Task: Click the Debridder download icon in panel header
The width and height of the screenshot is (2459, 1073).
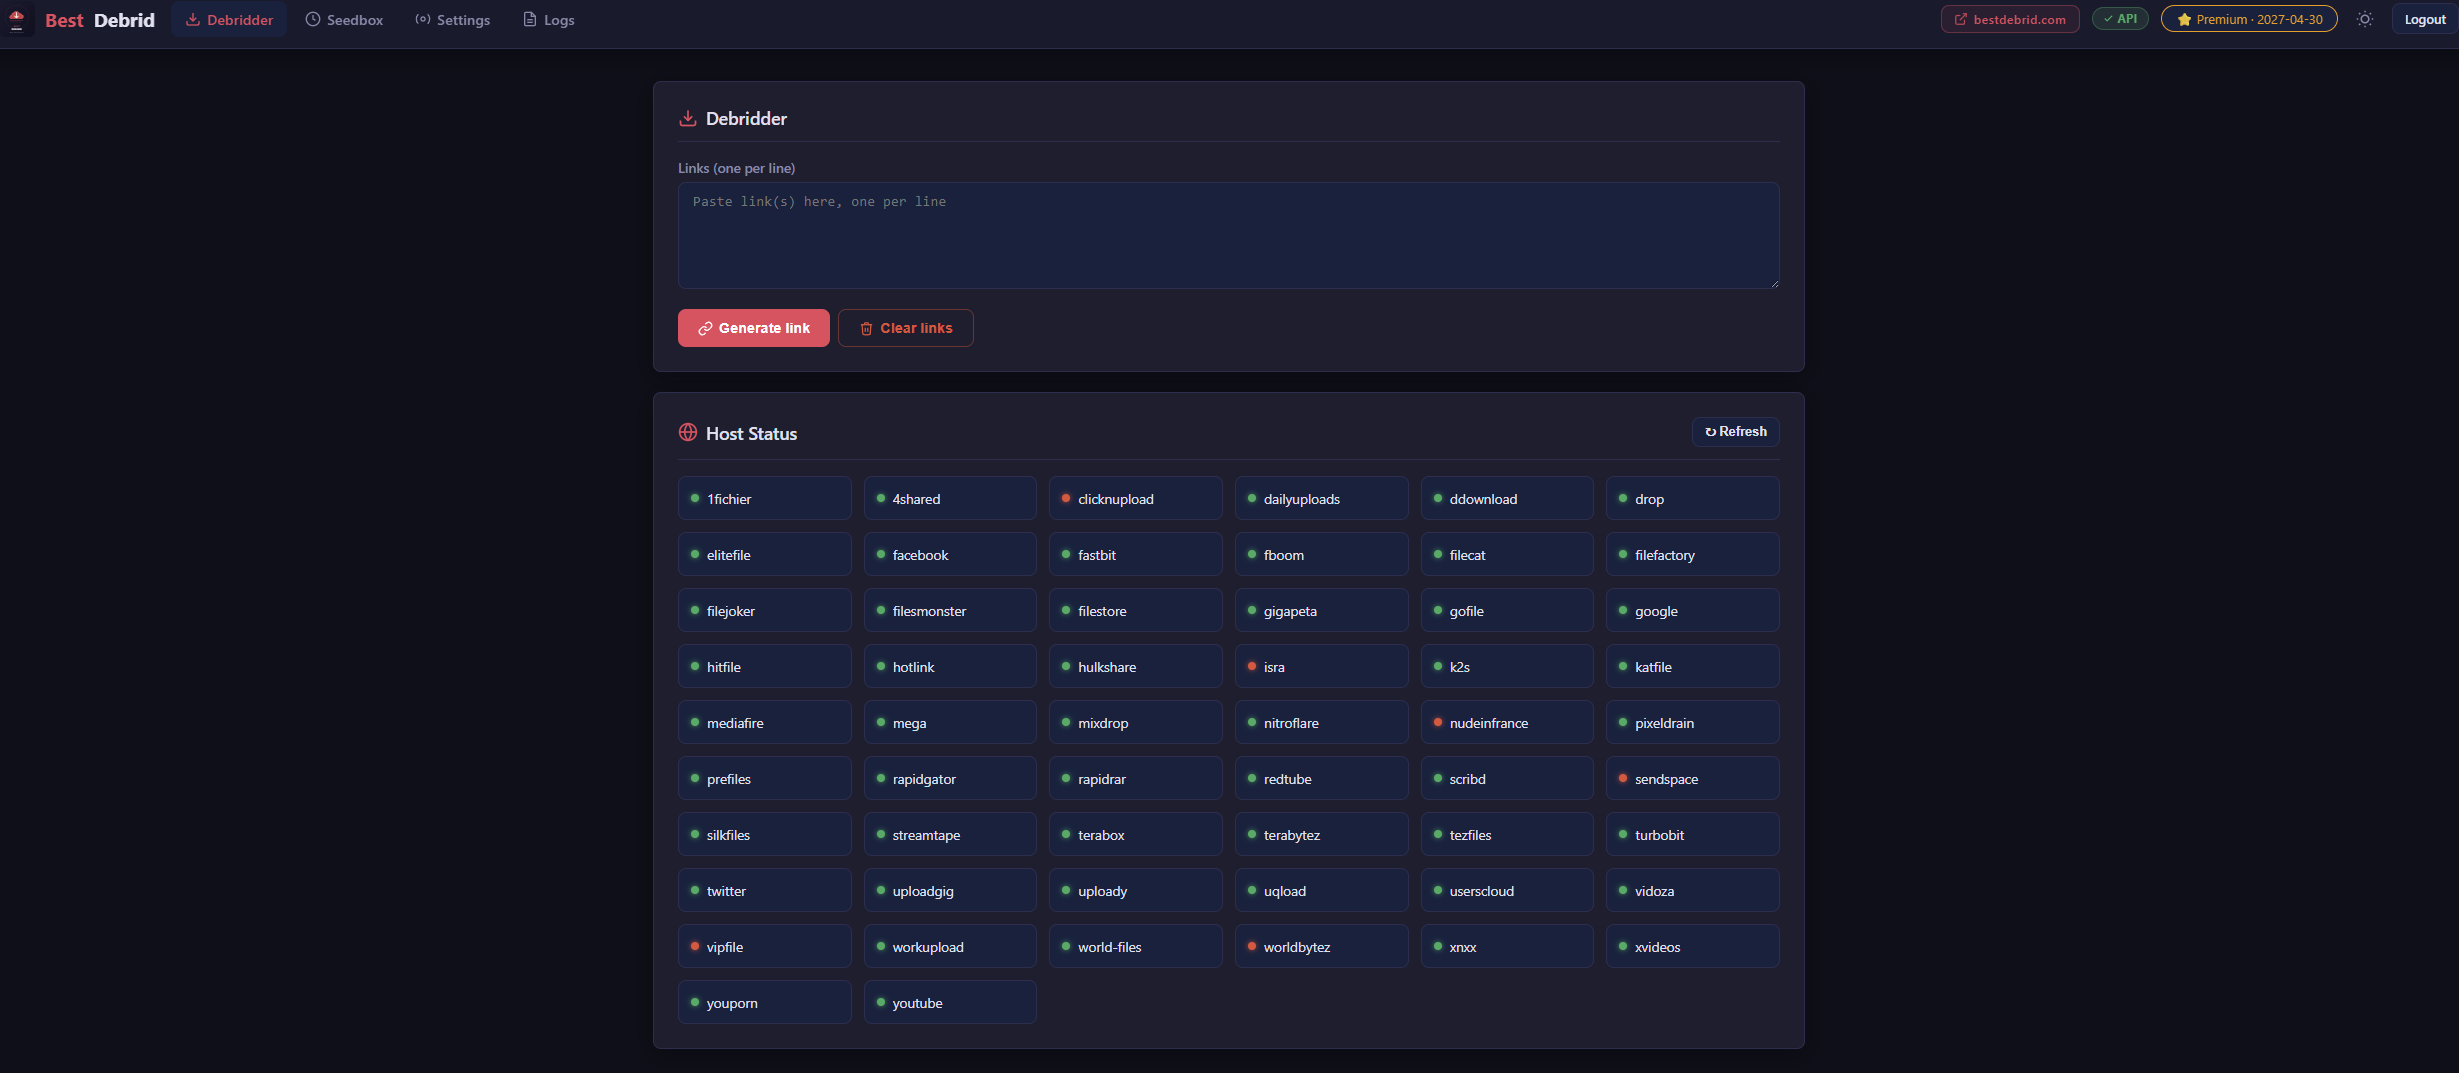Action: 688,118
